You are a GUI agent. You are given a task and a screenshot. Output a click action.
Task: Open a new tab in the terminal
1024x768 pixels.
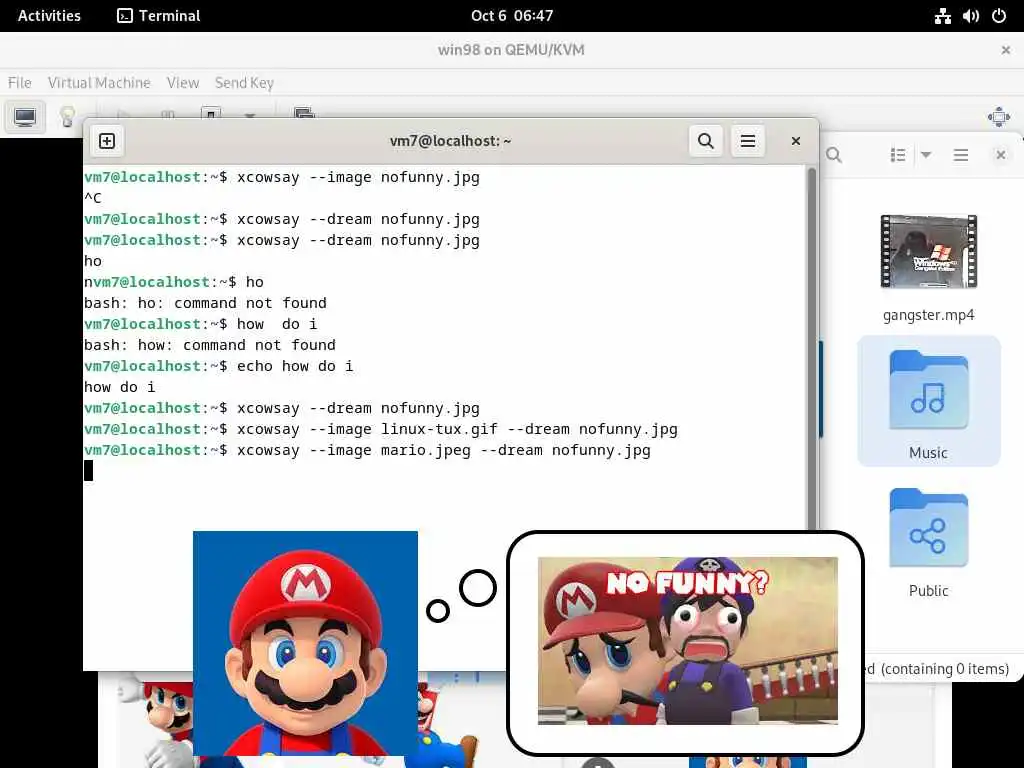click(x=107, y=140)
